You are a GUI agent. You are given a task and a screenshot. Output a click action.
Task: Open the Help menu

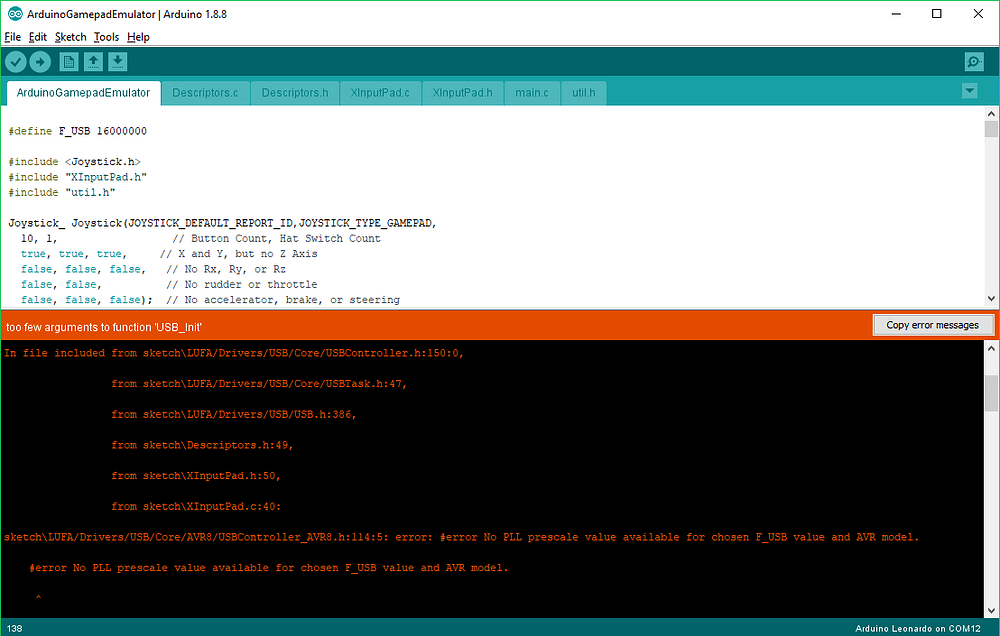point(138,37)
